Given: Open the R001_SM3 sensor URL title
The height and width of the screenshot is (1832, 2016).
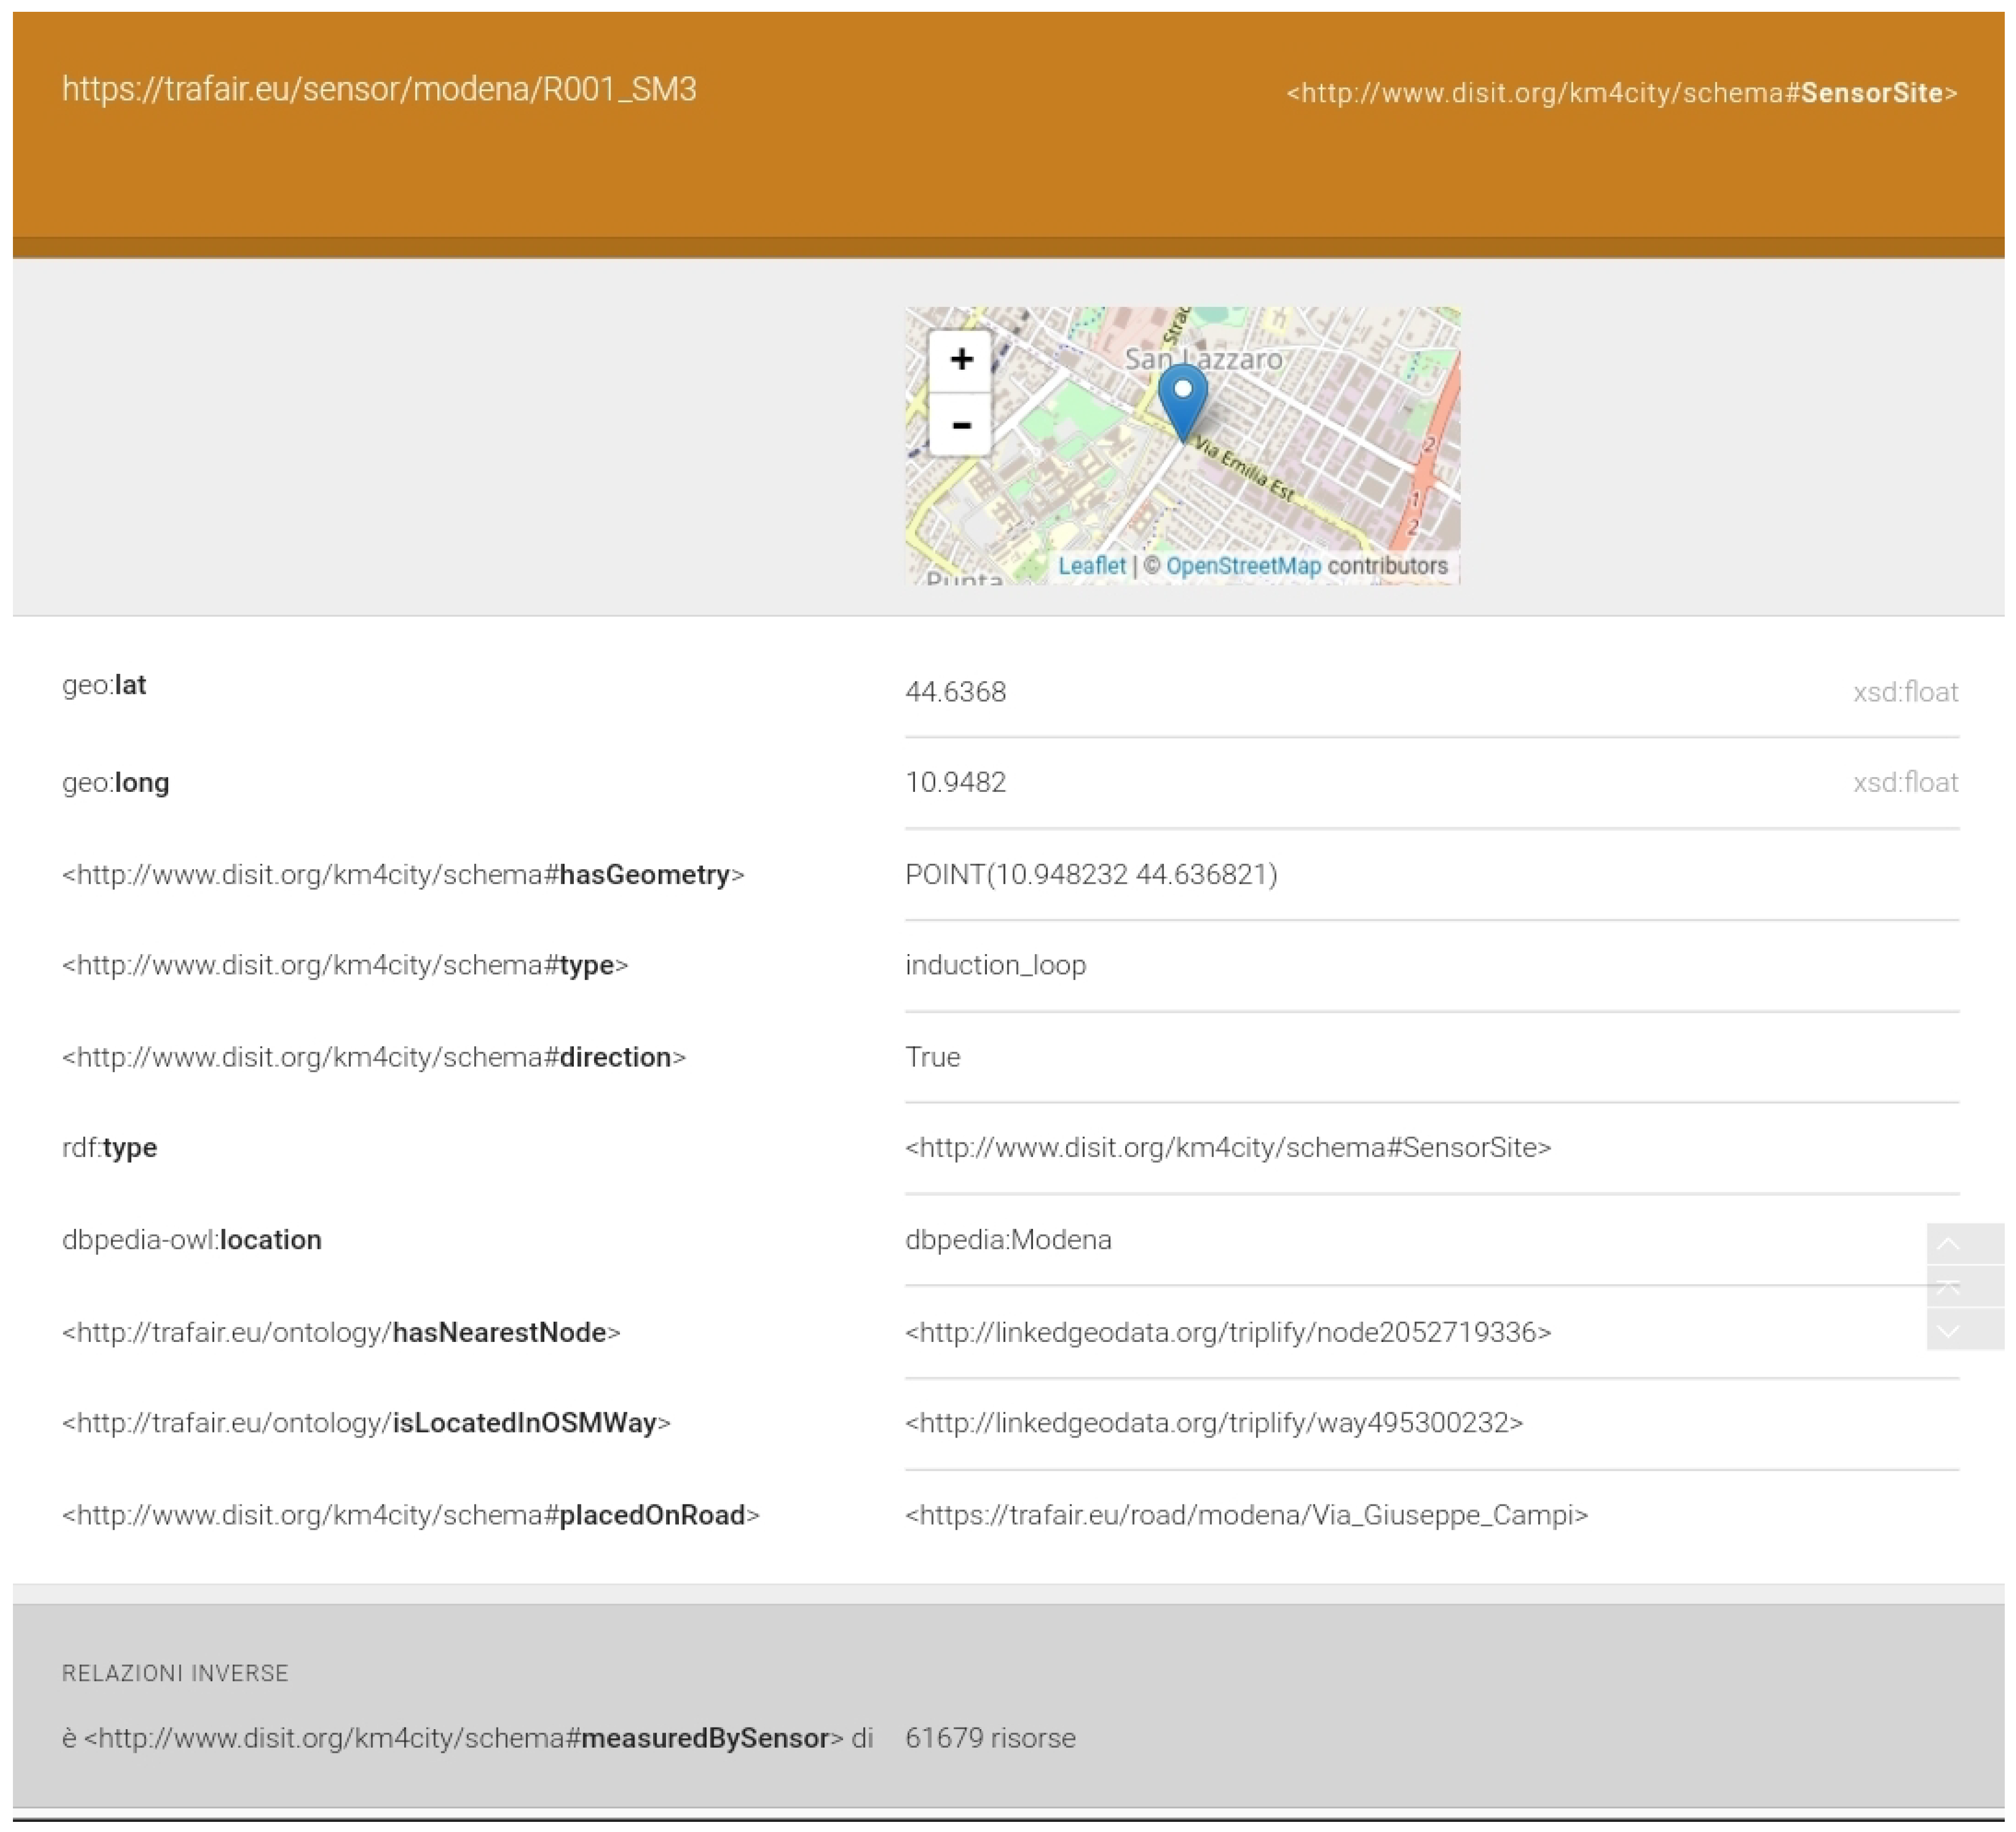Looking at the screenshot, I should [379, 90].
